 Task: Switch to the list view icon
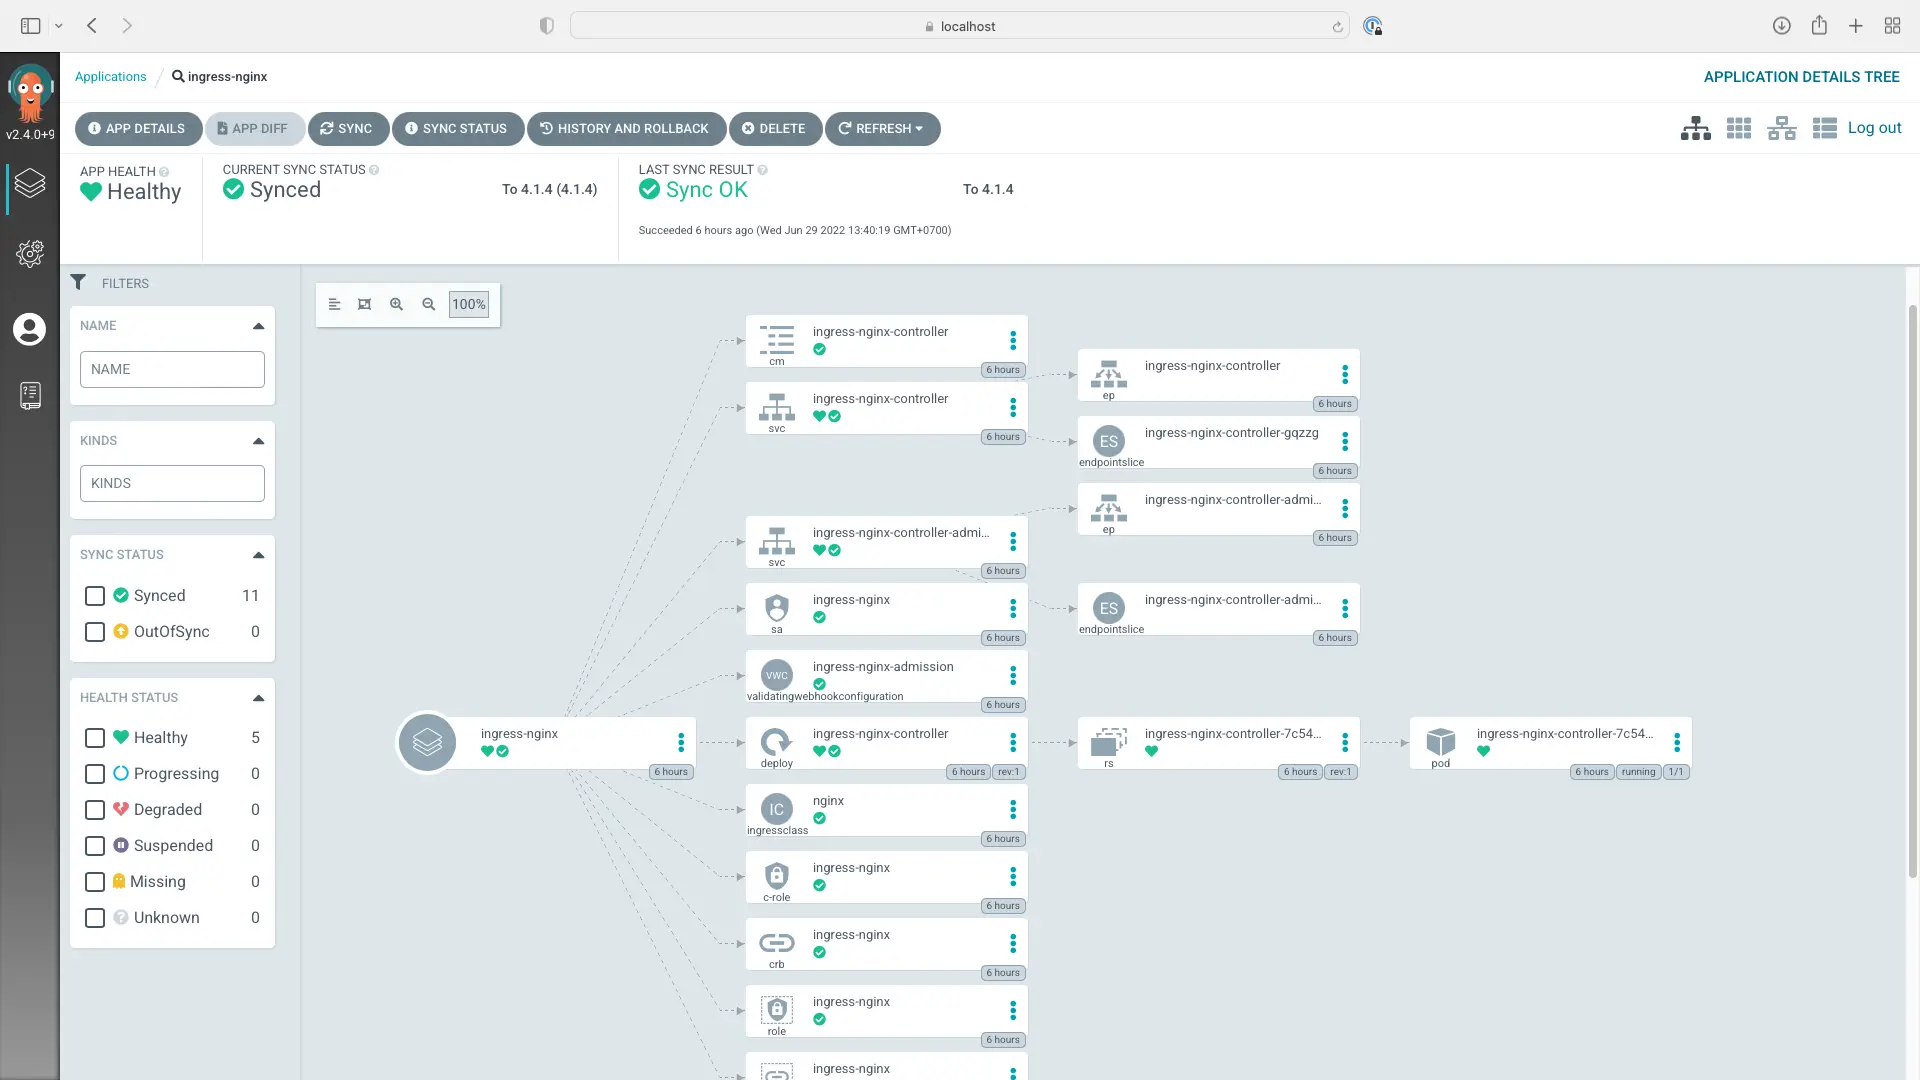click(1824, 128)
